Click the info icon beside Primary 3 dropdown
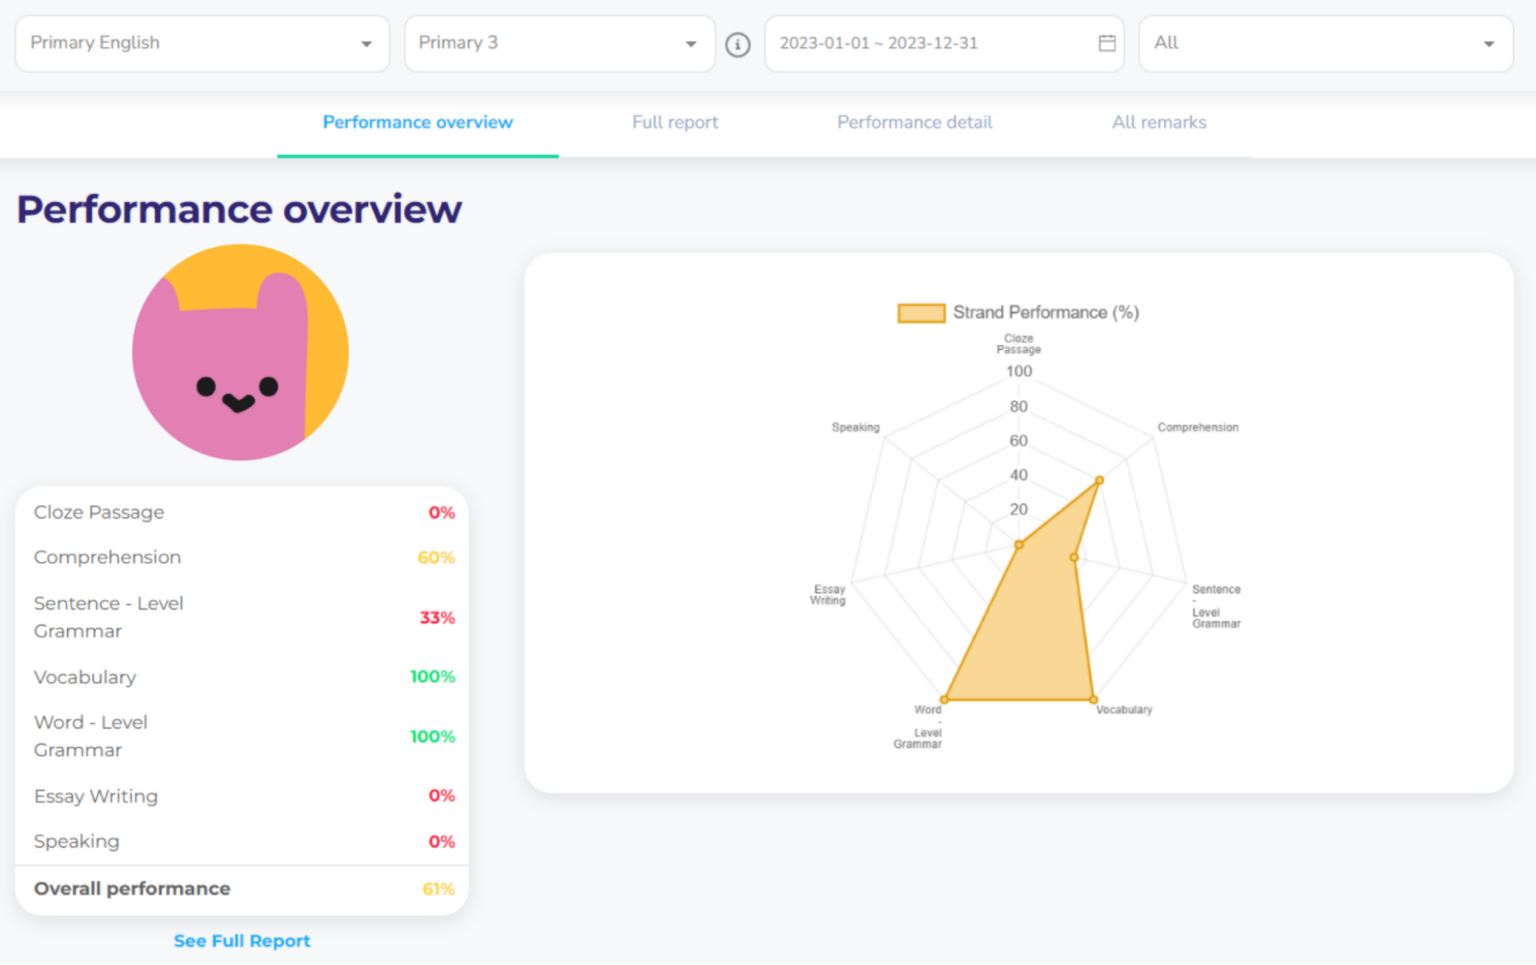 coord(738,44)
